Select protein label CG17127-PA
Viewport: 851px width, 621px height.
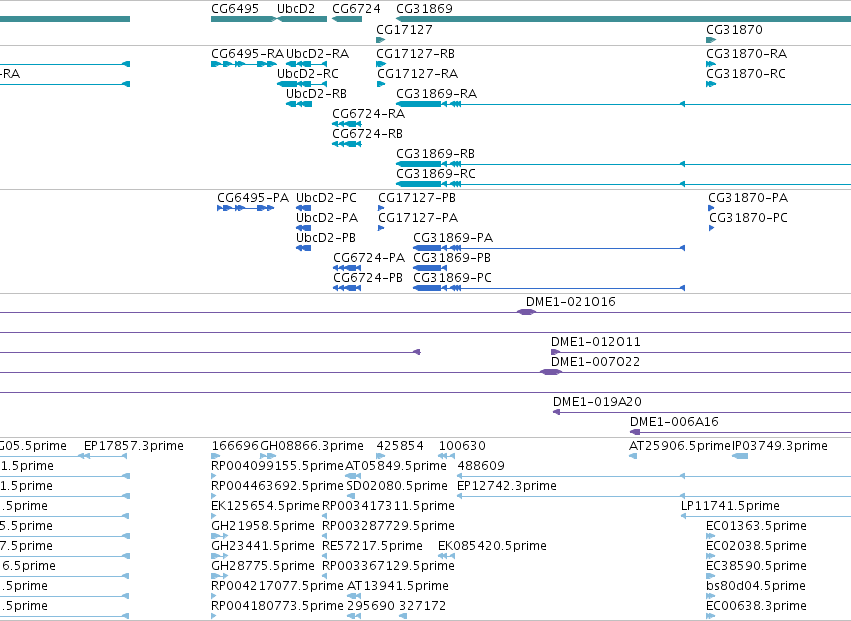418,218
